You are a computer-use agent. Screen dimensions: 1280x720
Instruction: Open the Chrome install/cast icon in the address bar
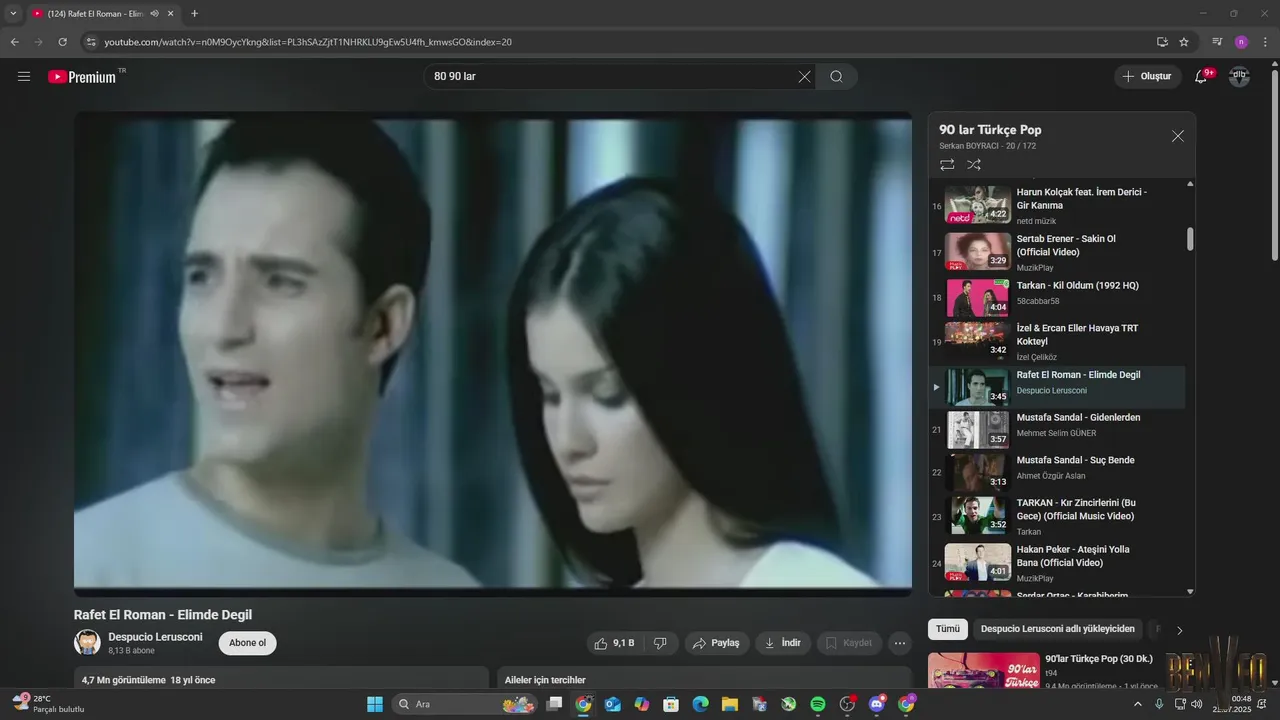coord(1162,42)
